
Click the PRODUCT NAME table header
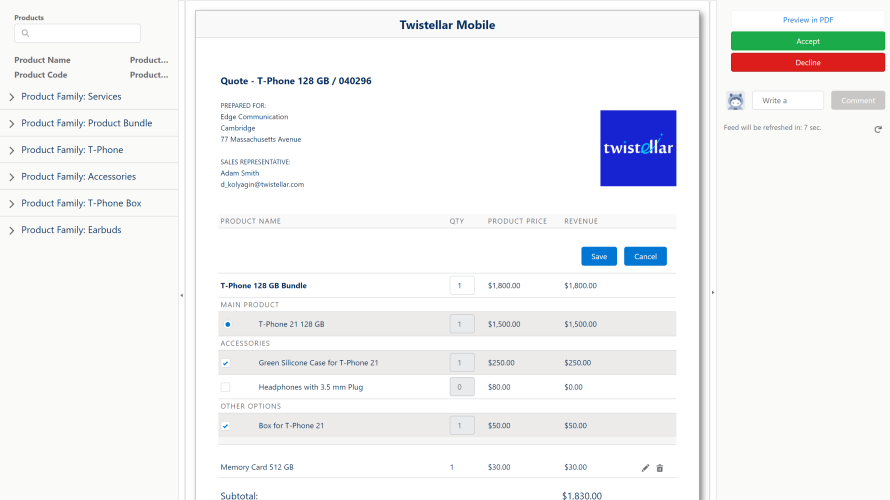tap(251, 221)
